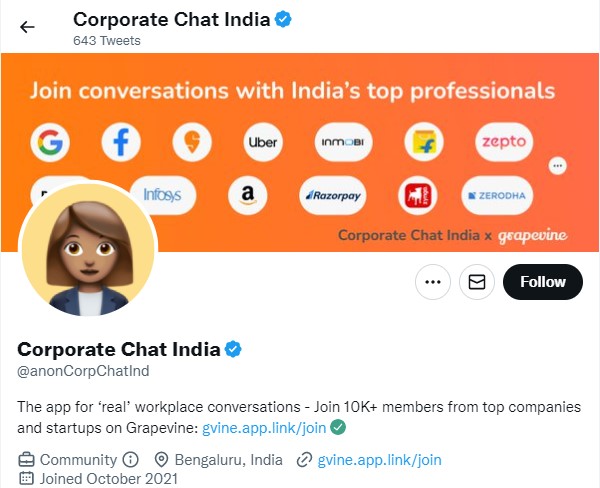This screenshot has height=488, width=600.
Task: Click the blue verified badge beside header title
Action: click(283, 20)
